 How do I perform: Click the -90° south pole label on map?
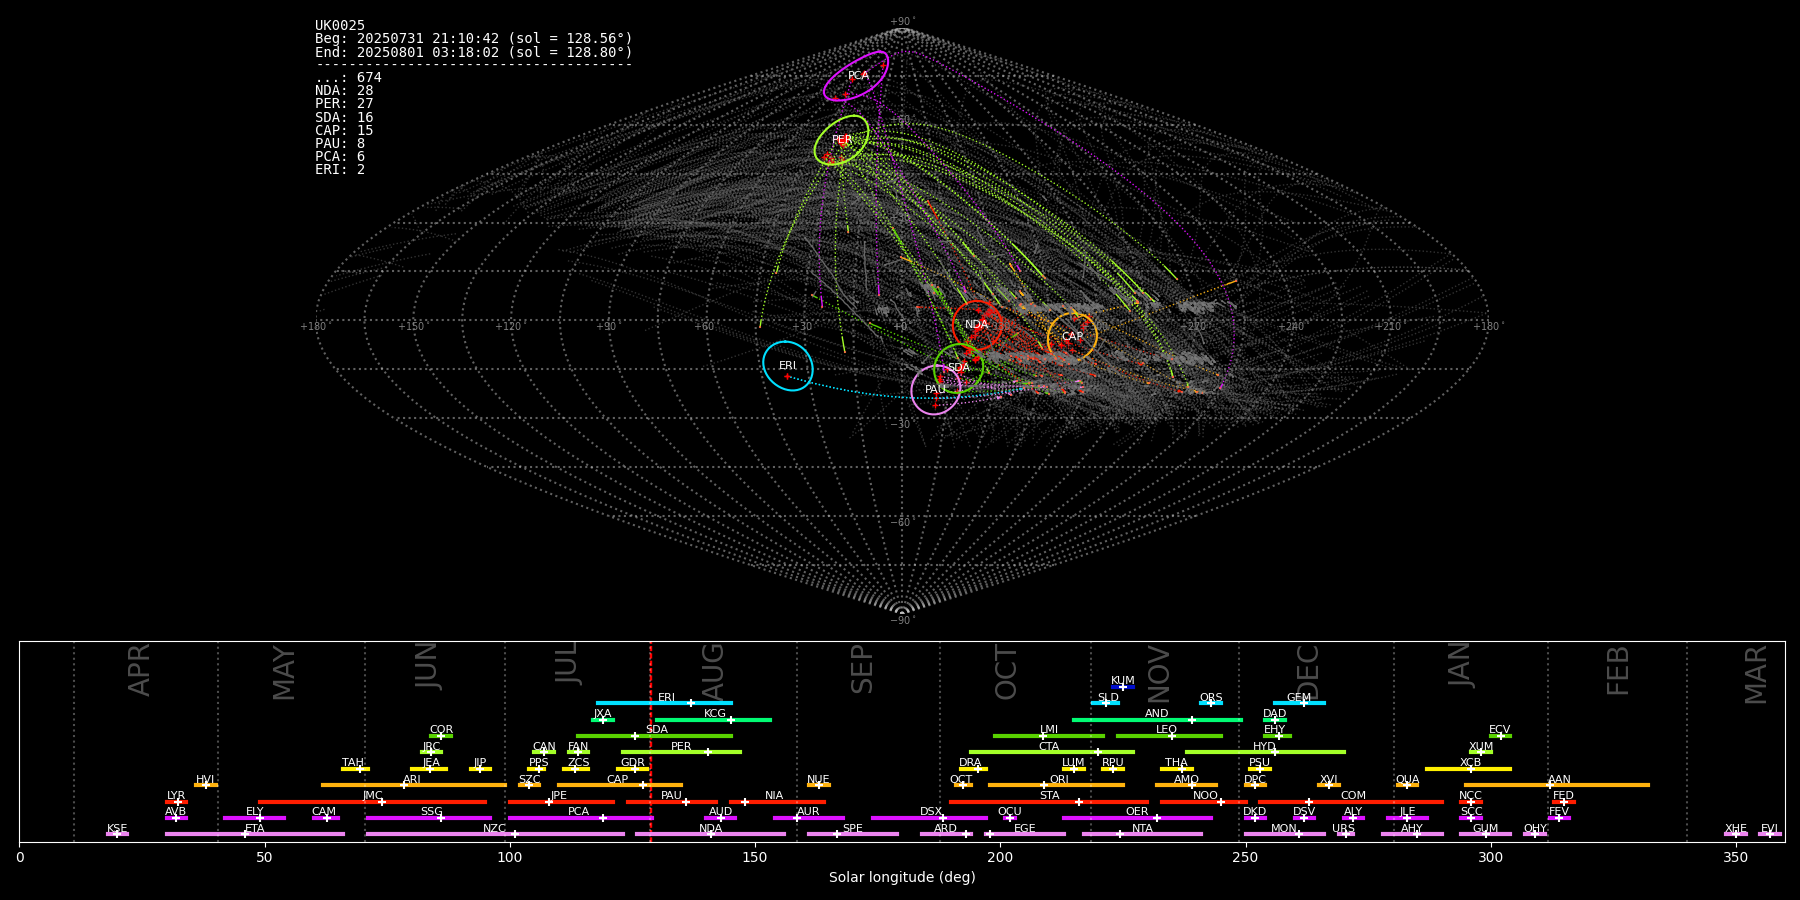[902, 620]
